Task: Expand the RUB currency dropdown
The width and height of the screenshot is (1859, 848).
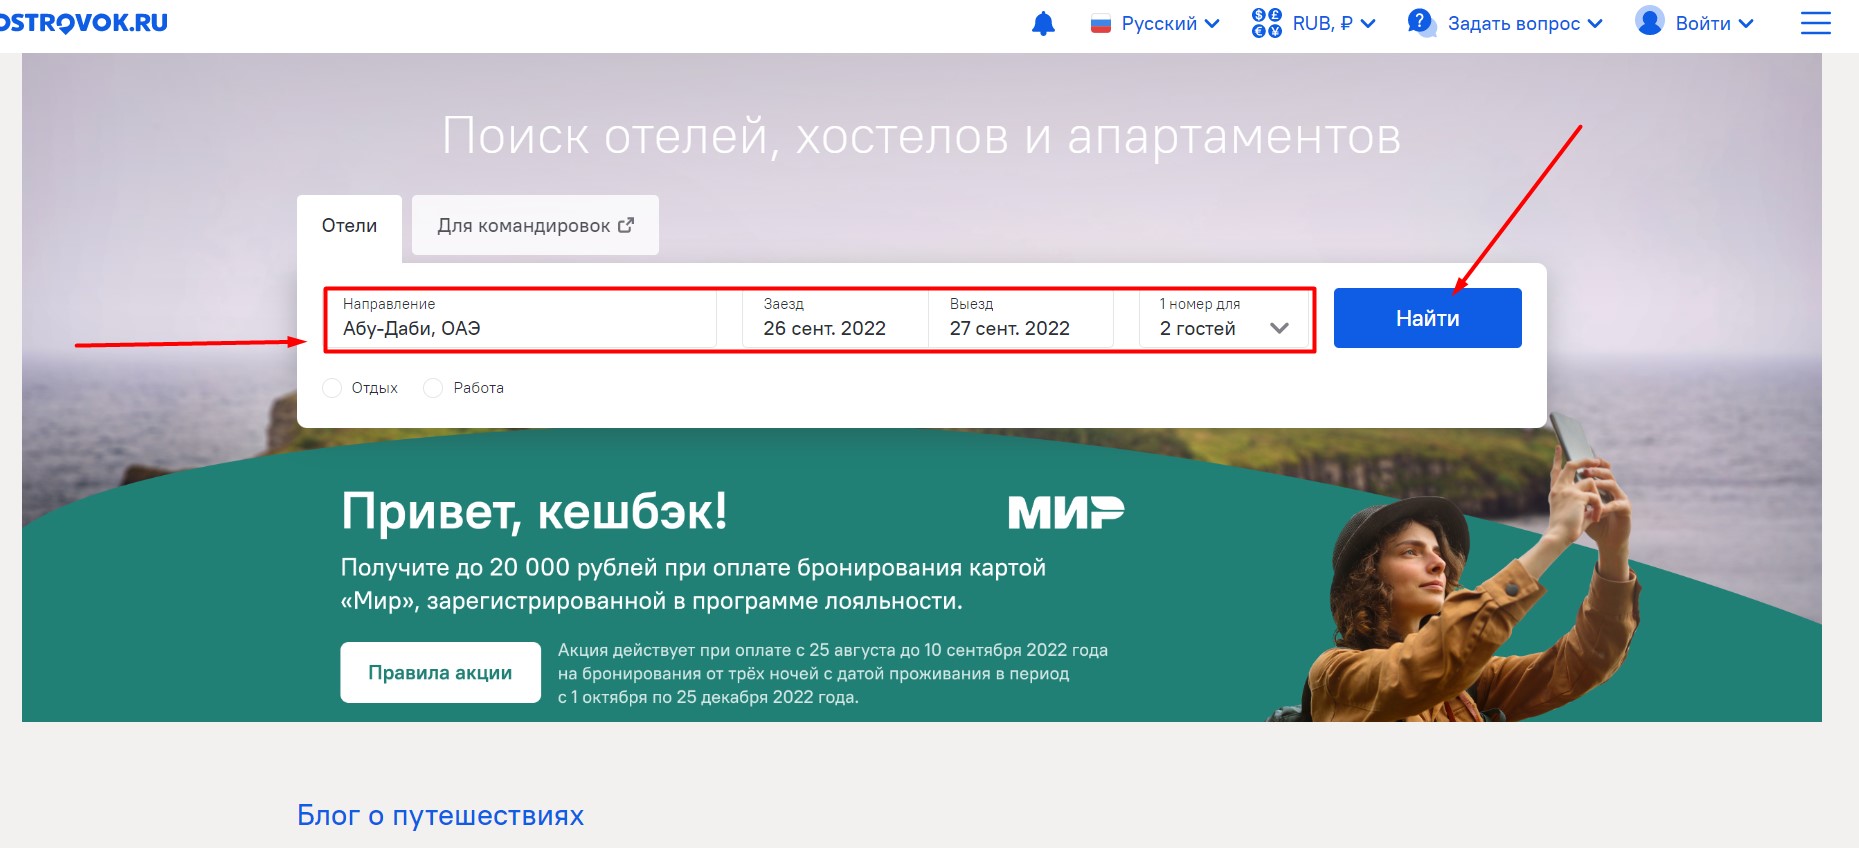Action: [x=1334, y=24]
